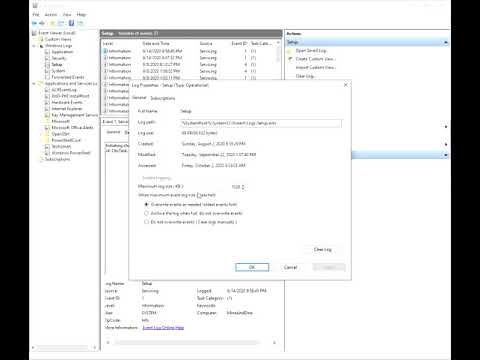Click the Event ID column header
The width and height of the screenshot is (480, 360).
[239, 44]
